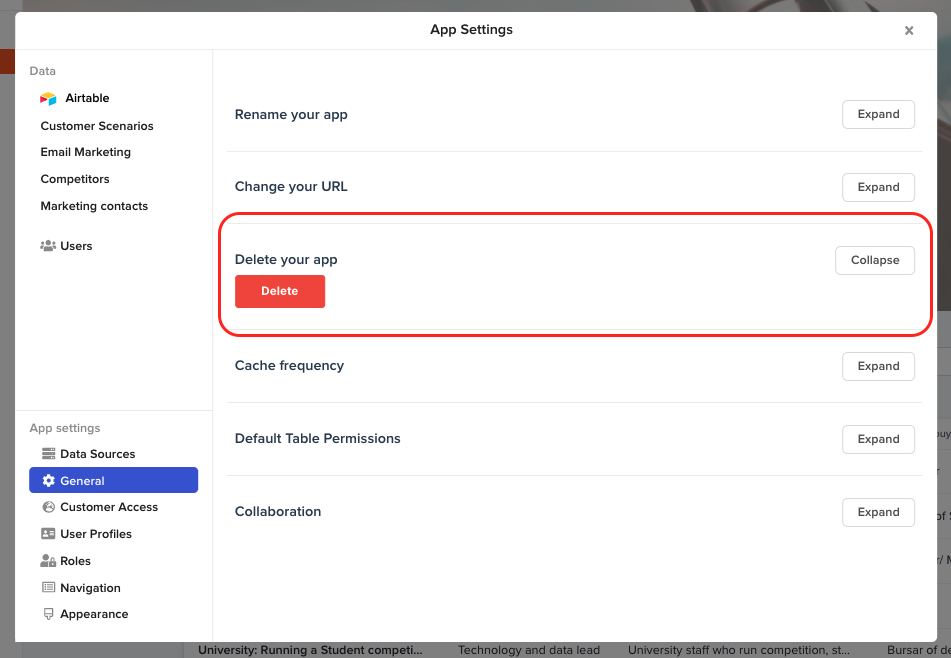Screen dimensions: 951x658
Task: Click the Users group icon
Action: pos(48,246)
